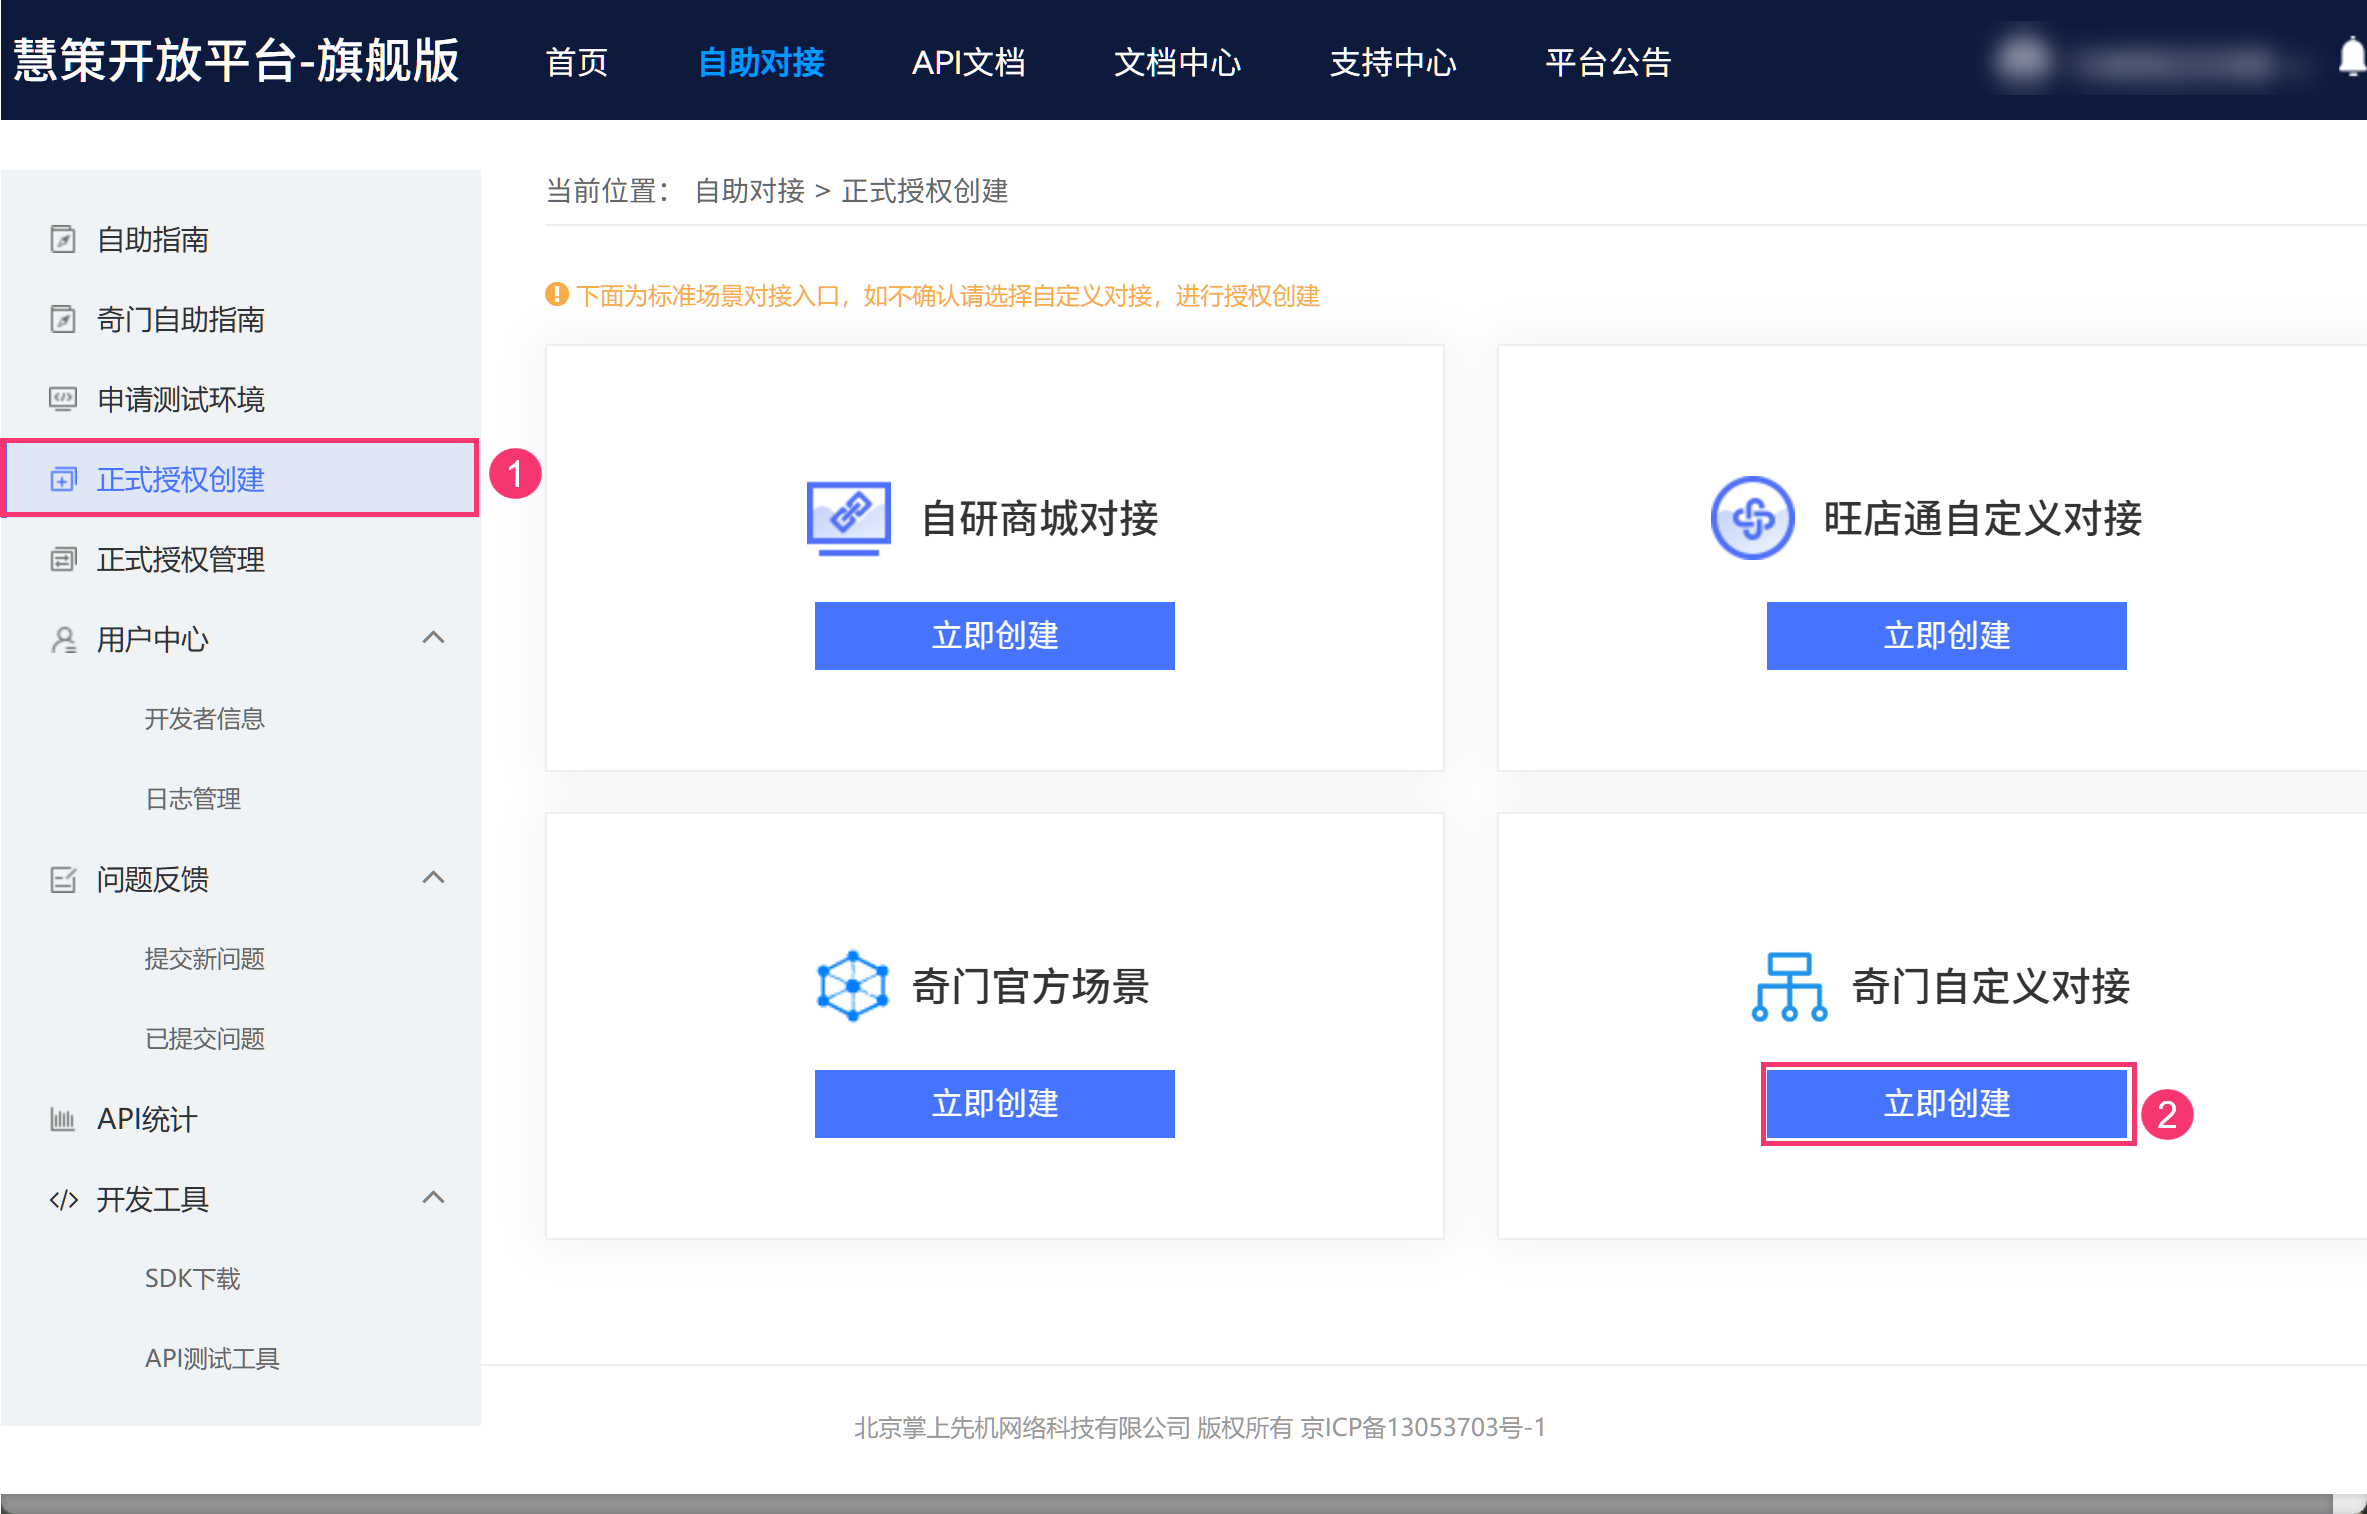Switch to 支持中心 in top navigation
The width and height of the screenshot is (2367, 1514).
1392,62
